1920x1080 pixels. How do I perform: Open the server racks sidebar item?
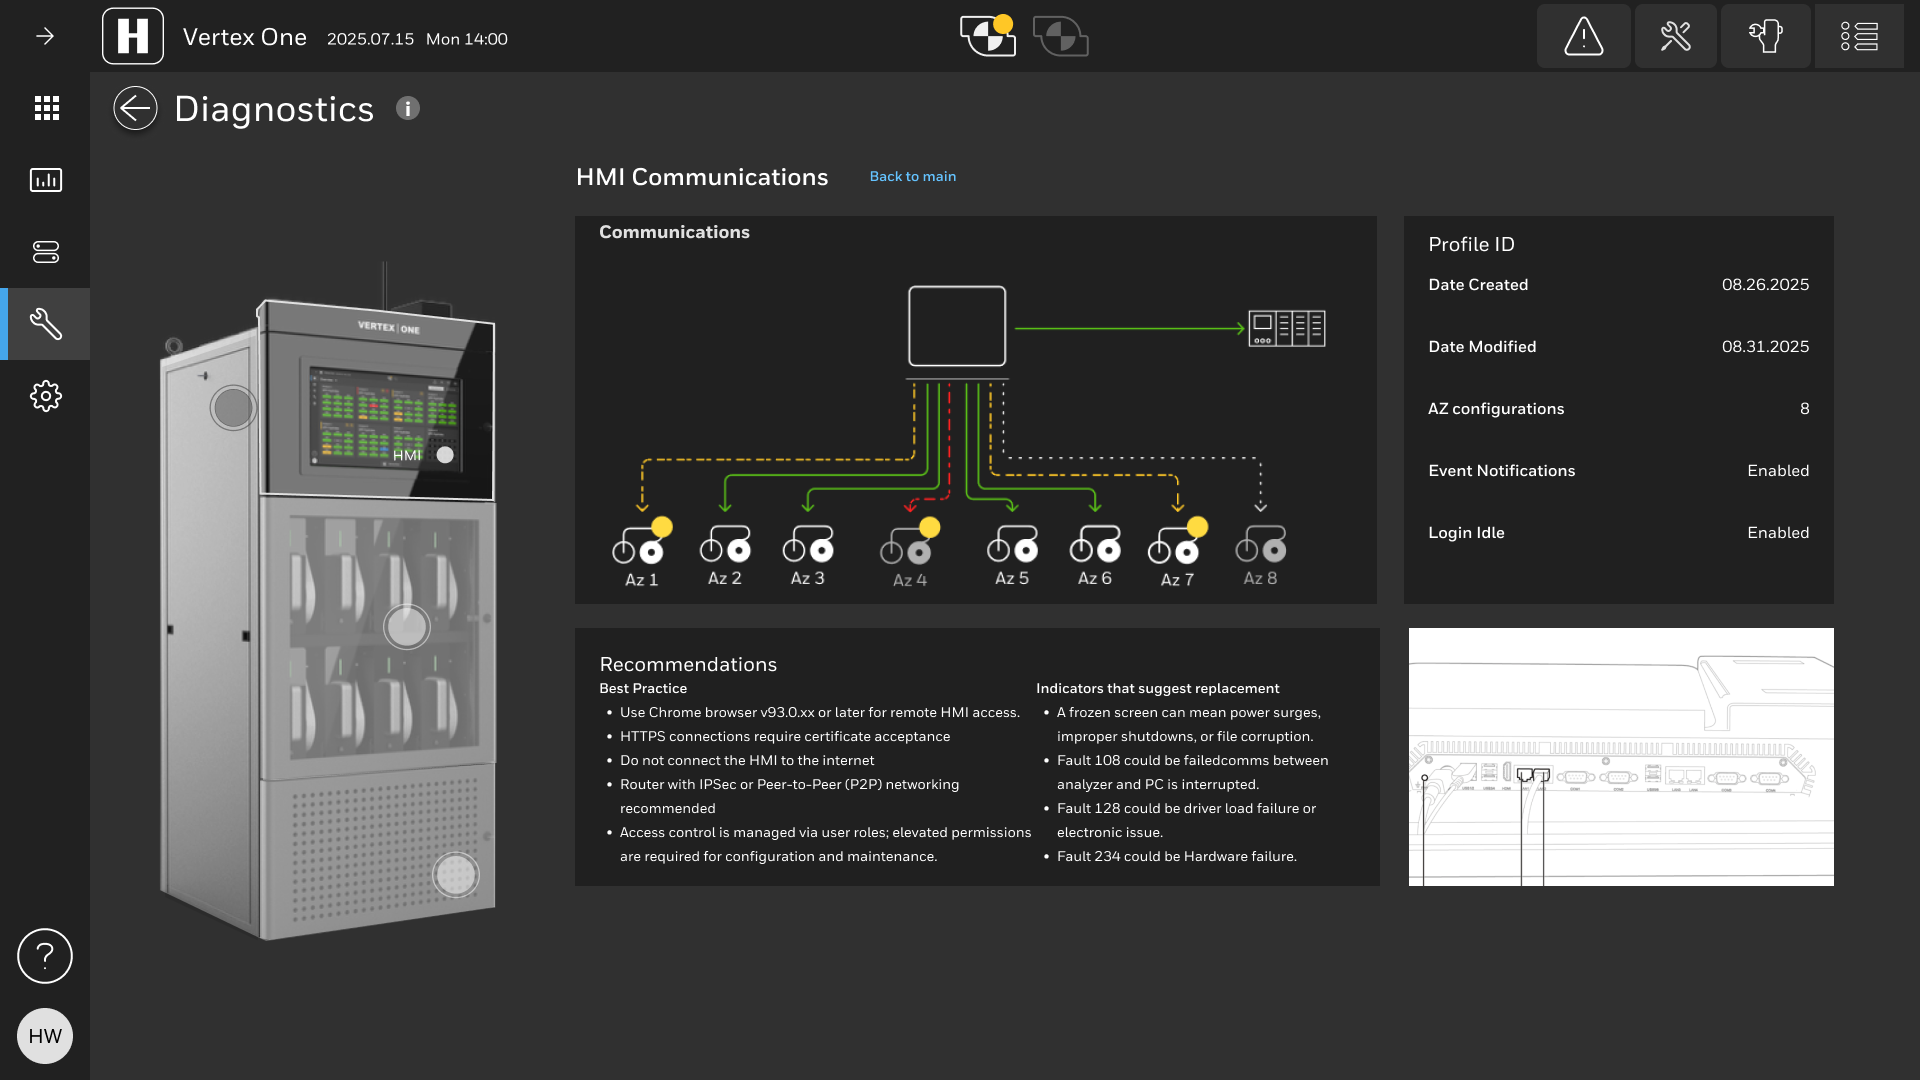click(46, 252)
